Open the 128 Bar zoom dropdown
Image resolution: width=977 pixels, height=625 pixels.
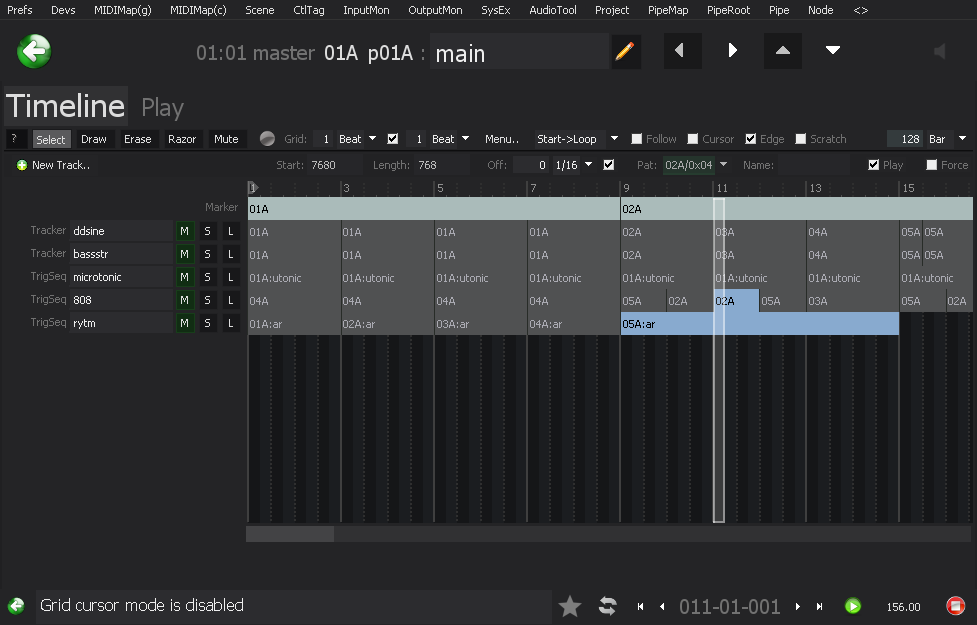click(x=962, y=139)
